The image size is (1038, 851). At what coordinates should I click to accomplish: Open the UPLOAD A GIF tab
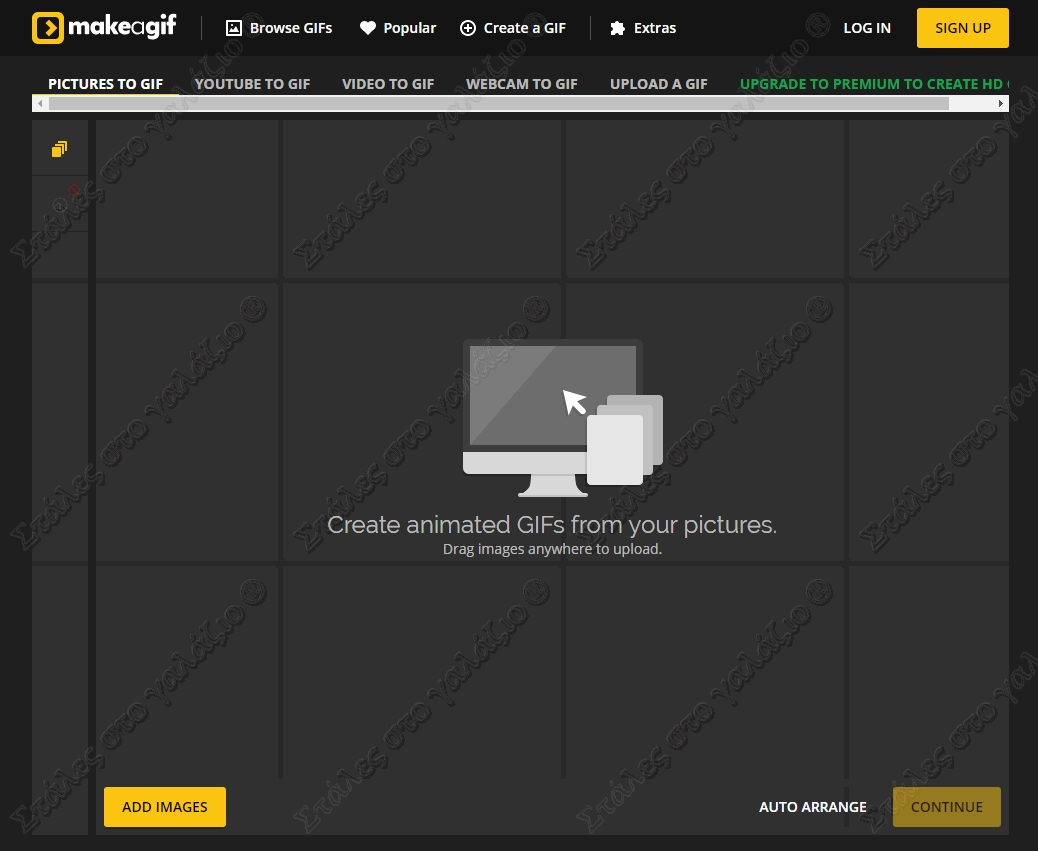tap(658, 84)
